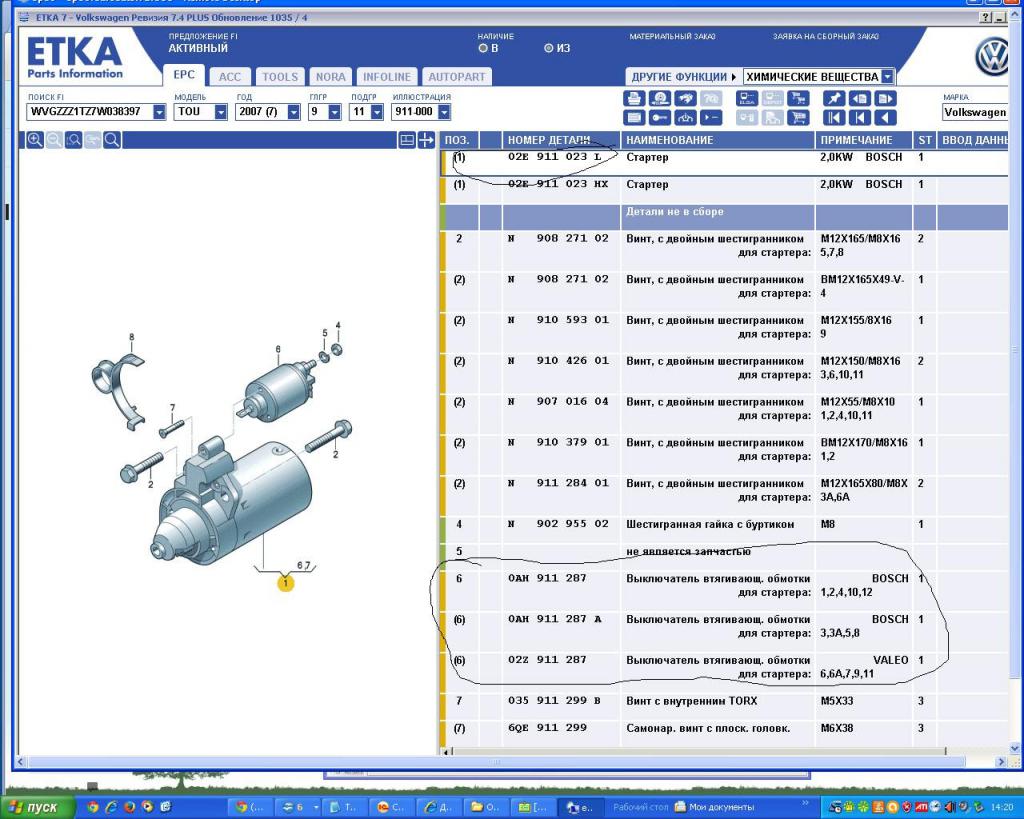This screenshot has height=819, width=1024.
Task: Select part number 02Z 911 287
Action: point(547,660)
